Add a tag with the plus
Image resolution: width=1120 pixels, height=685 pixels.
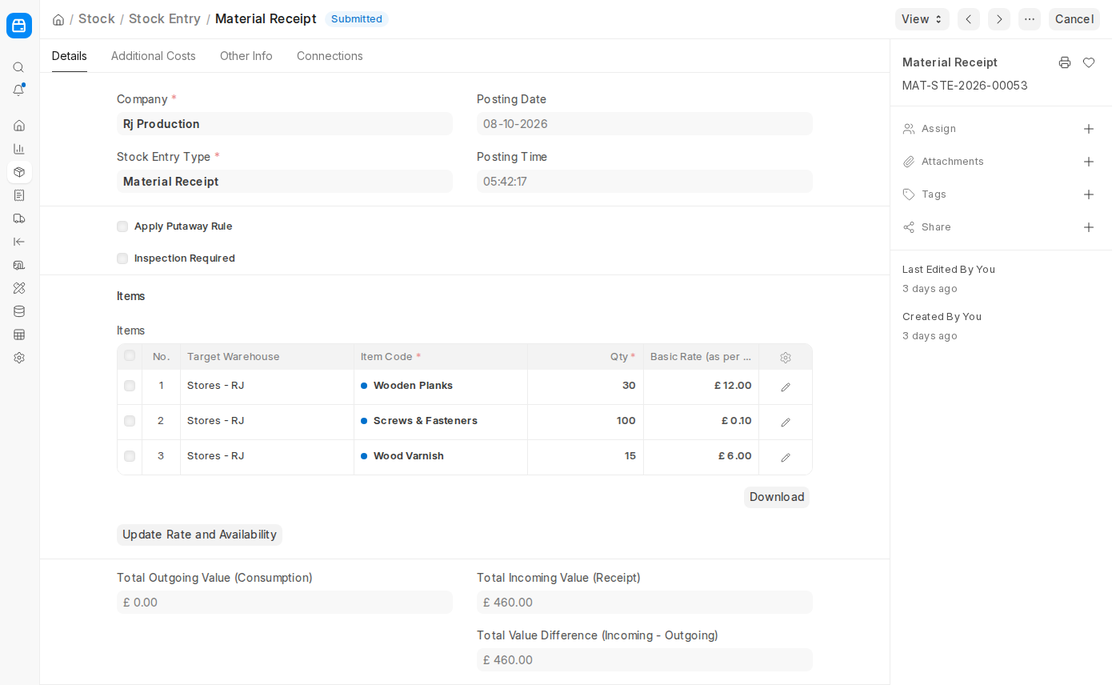(1089, 194)
